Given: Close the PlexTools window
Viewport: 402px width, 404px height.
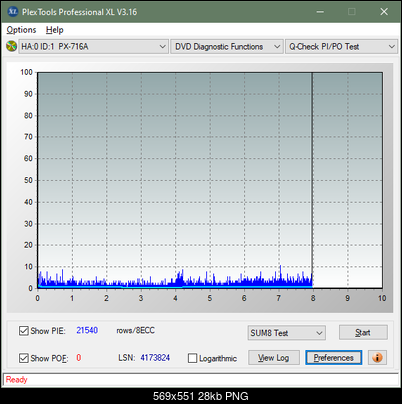Looking at the screenshot, I should (384, 12).
